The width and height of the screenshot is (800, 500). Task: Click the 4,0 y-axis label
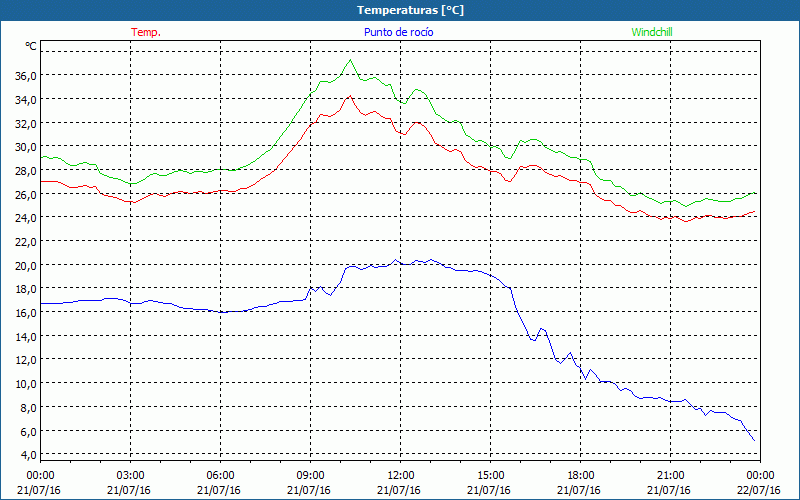click(29, 455)
